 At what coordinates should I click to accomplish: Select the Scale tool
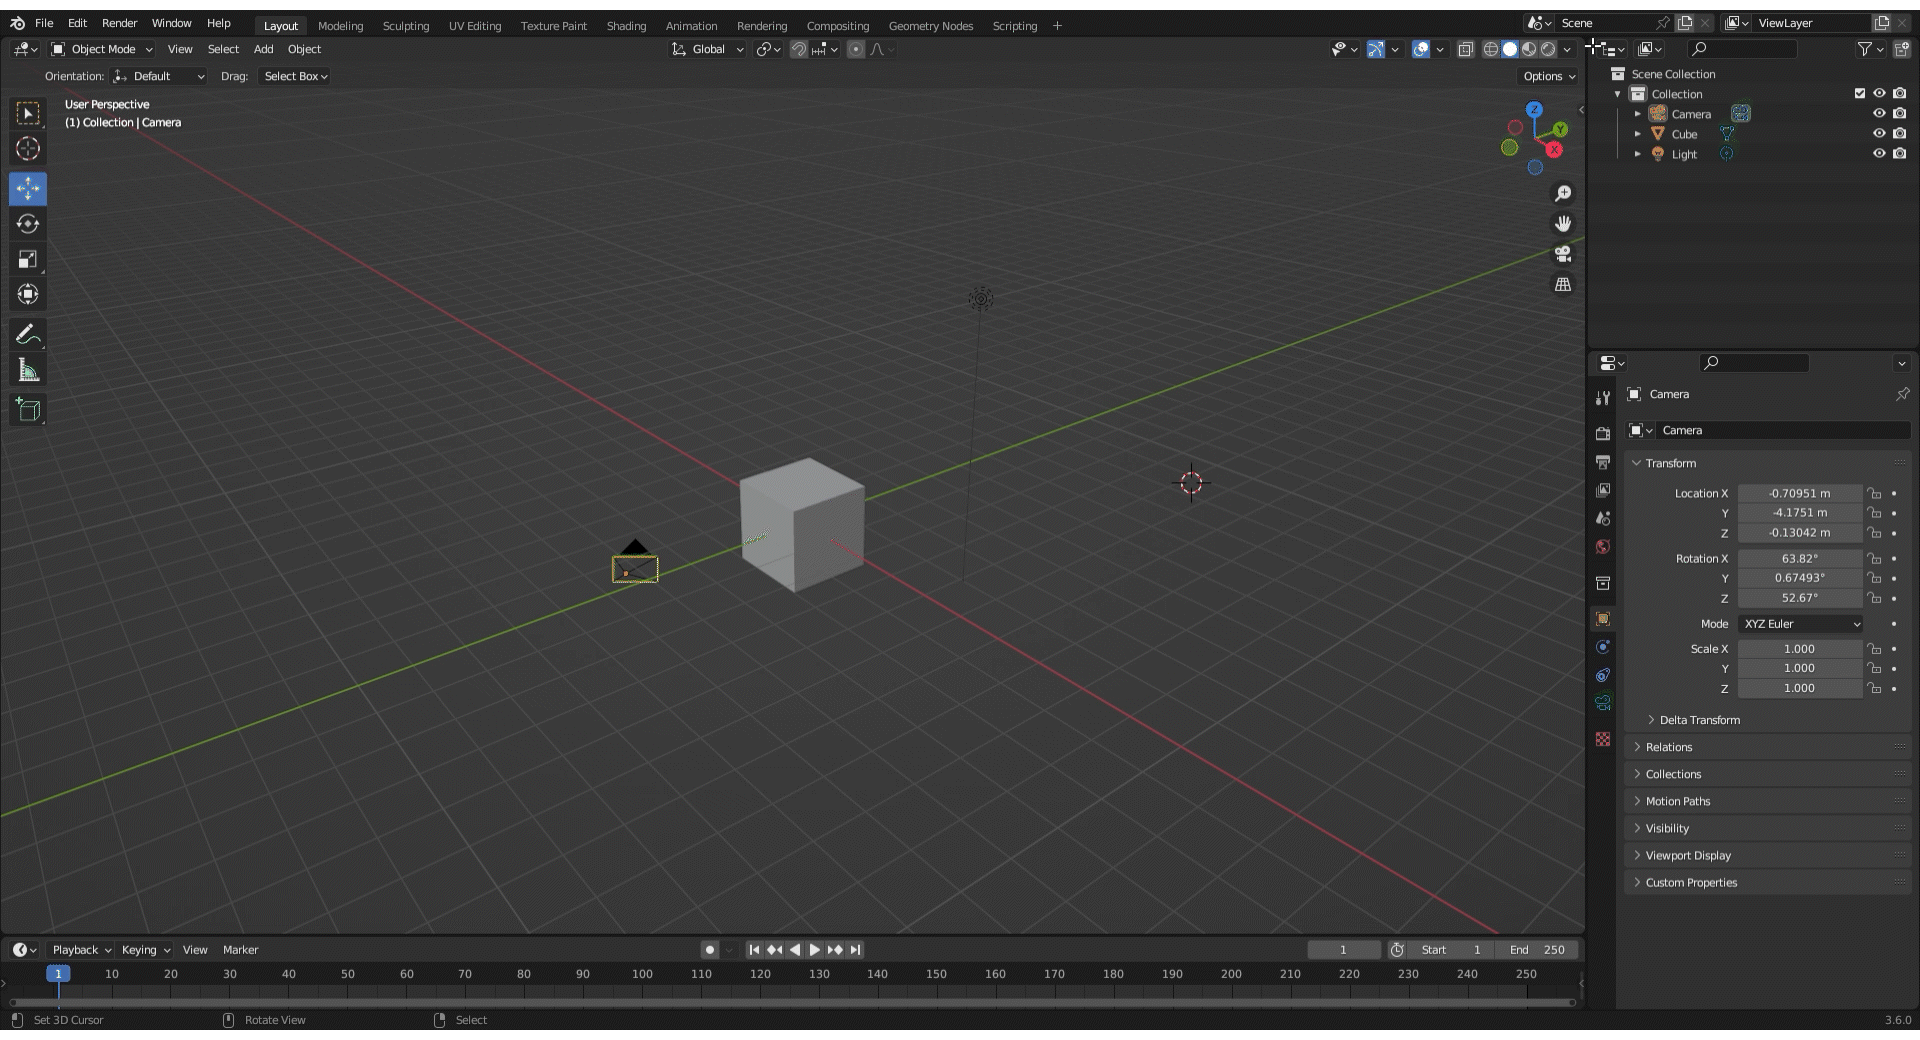pos(28,259)
